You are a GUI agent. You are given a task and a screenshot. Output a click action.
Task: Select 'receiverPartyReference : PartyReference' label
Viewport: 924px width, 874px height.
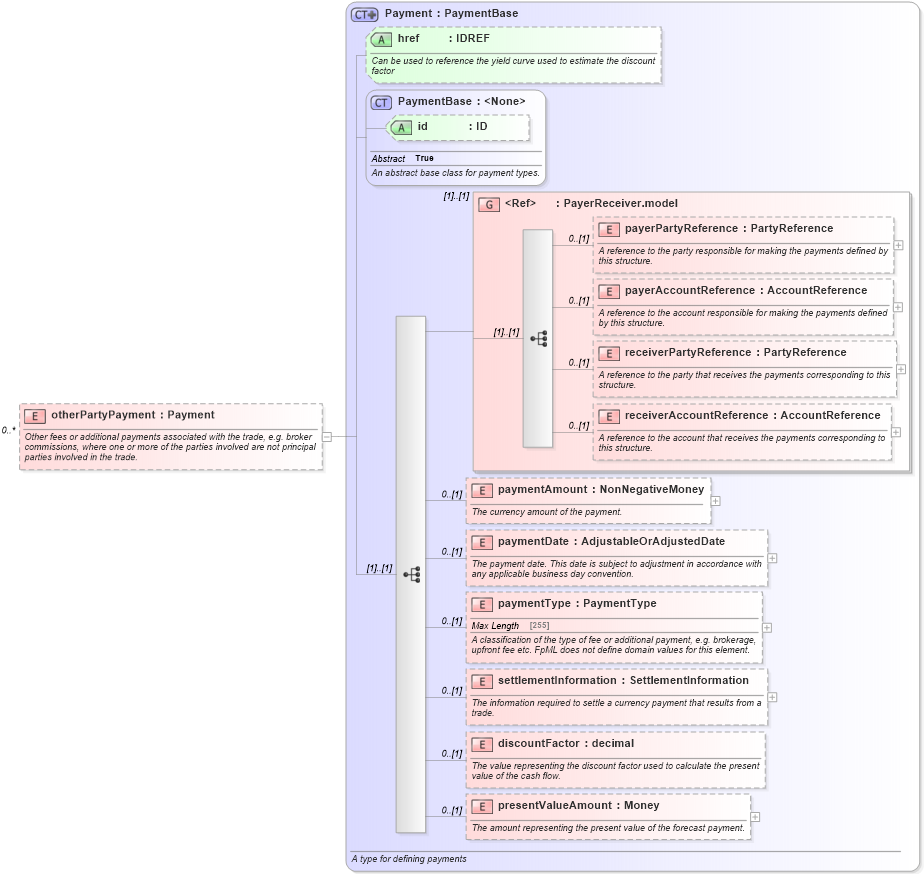pos(735,352)
